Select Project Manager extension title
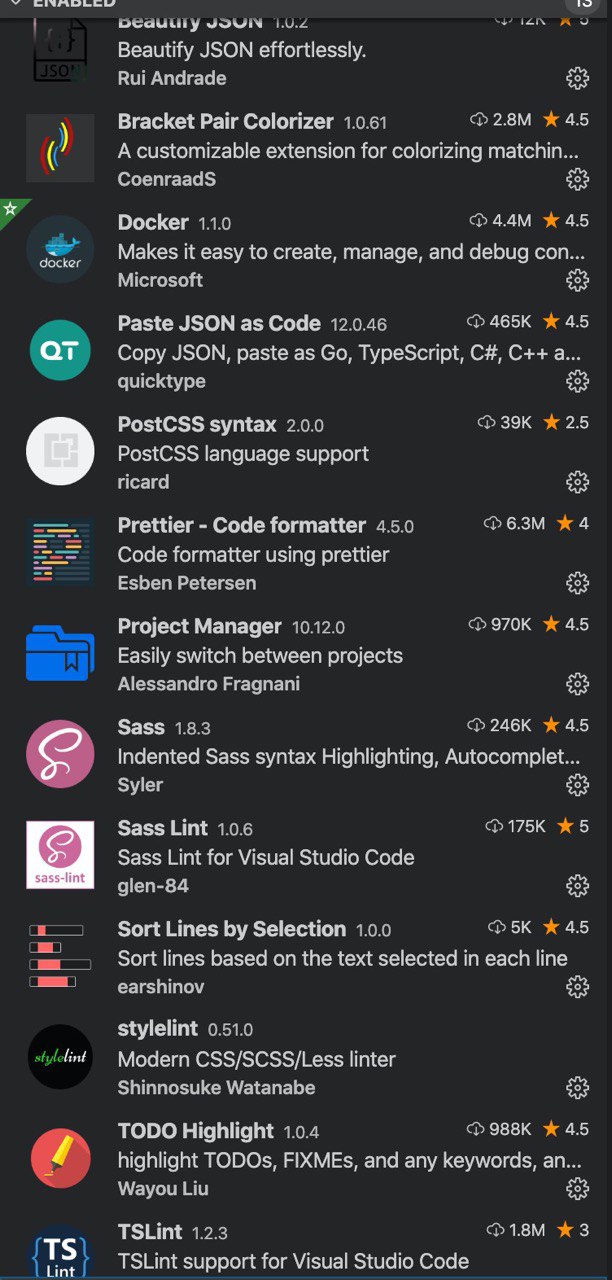 pyautogui.click(x=200, y=626)
